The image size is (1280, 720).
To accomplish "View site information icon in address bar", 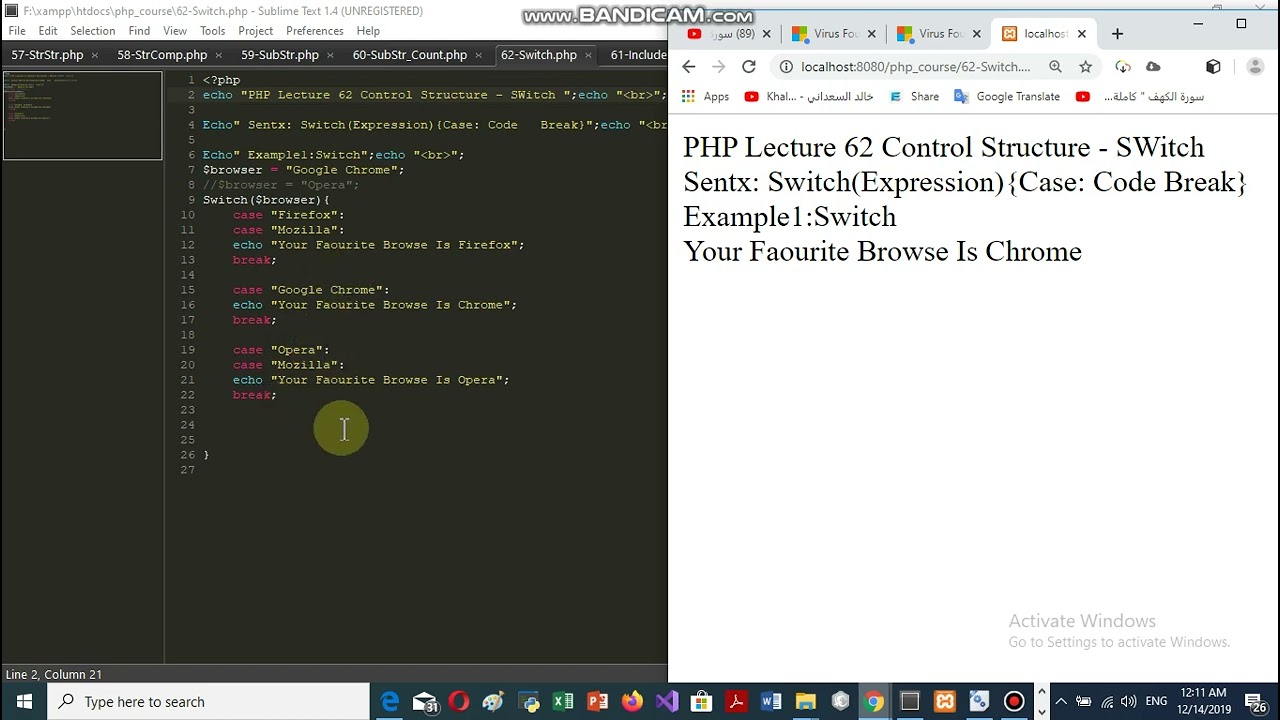I will click(x=786, y=67).
